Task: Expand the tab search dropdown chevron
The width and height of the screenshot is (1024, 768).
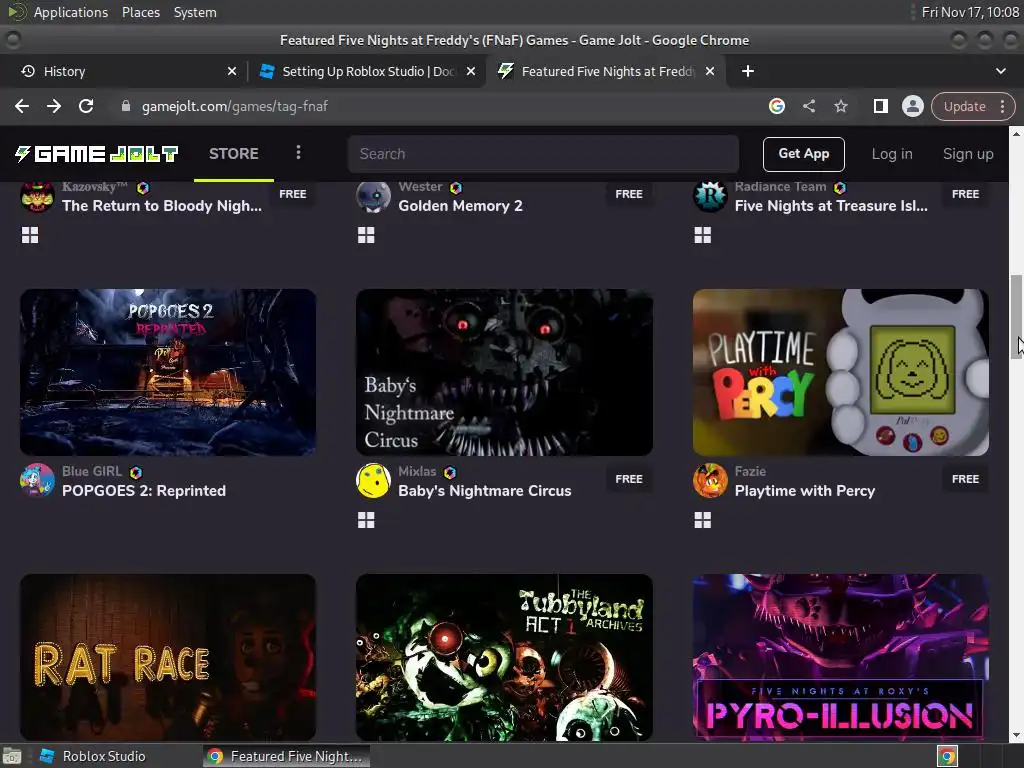Action: coord(1000,71)
